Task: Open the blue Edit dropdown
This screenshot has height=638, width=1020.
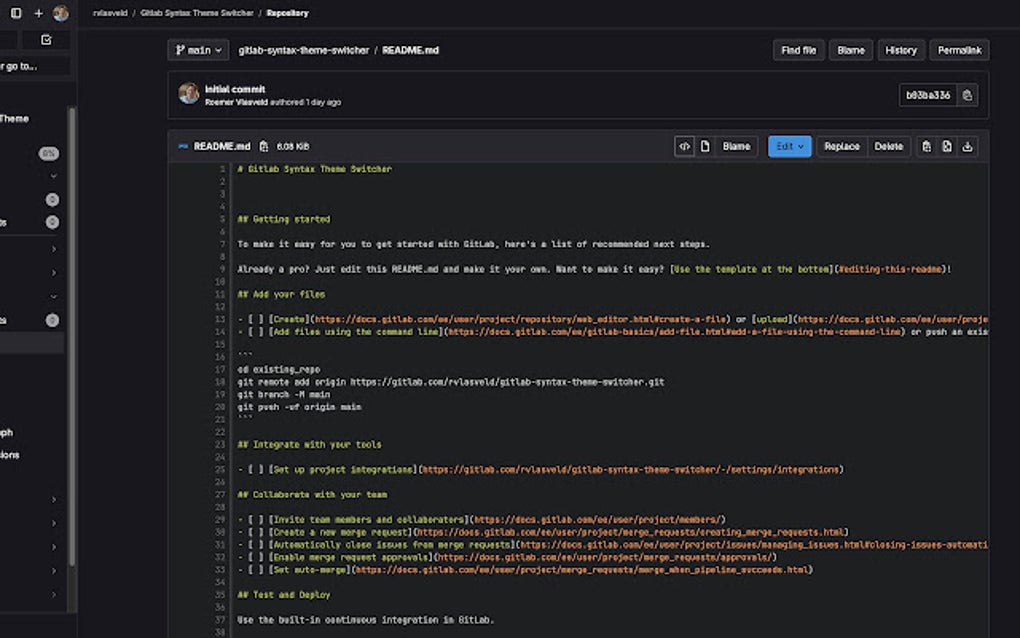Action: click(789, 146)
